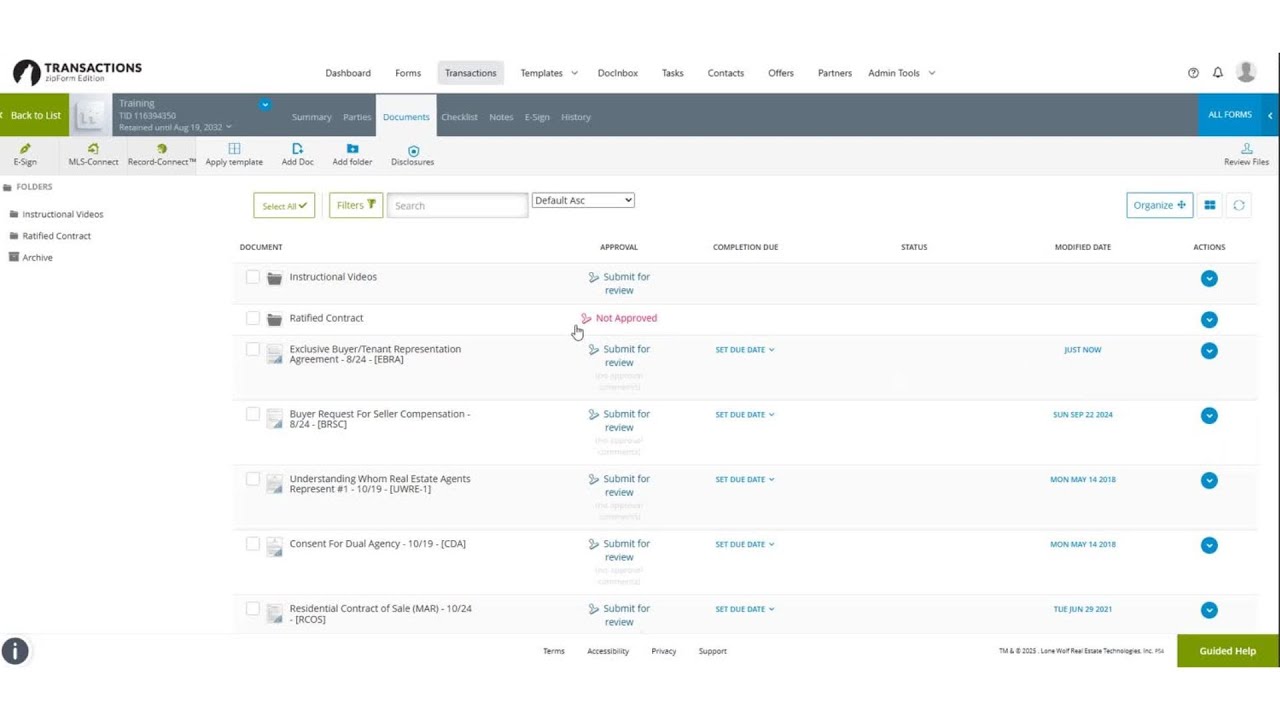
Task: Open the E-Sign toolbar tool
Action: click(x=25, y=154)
